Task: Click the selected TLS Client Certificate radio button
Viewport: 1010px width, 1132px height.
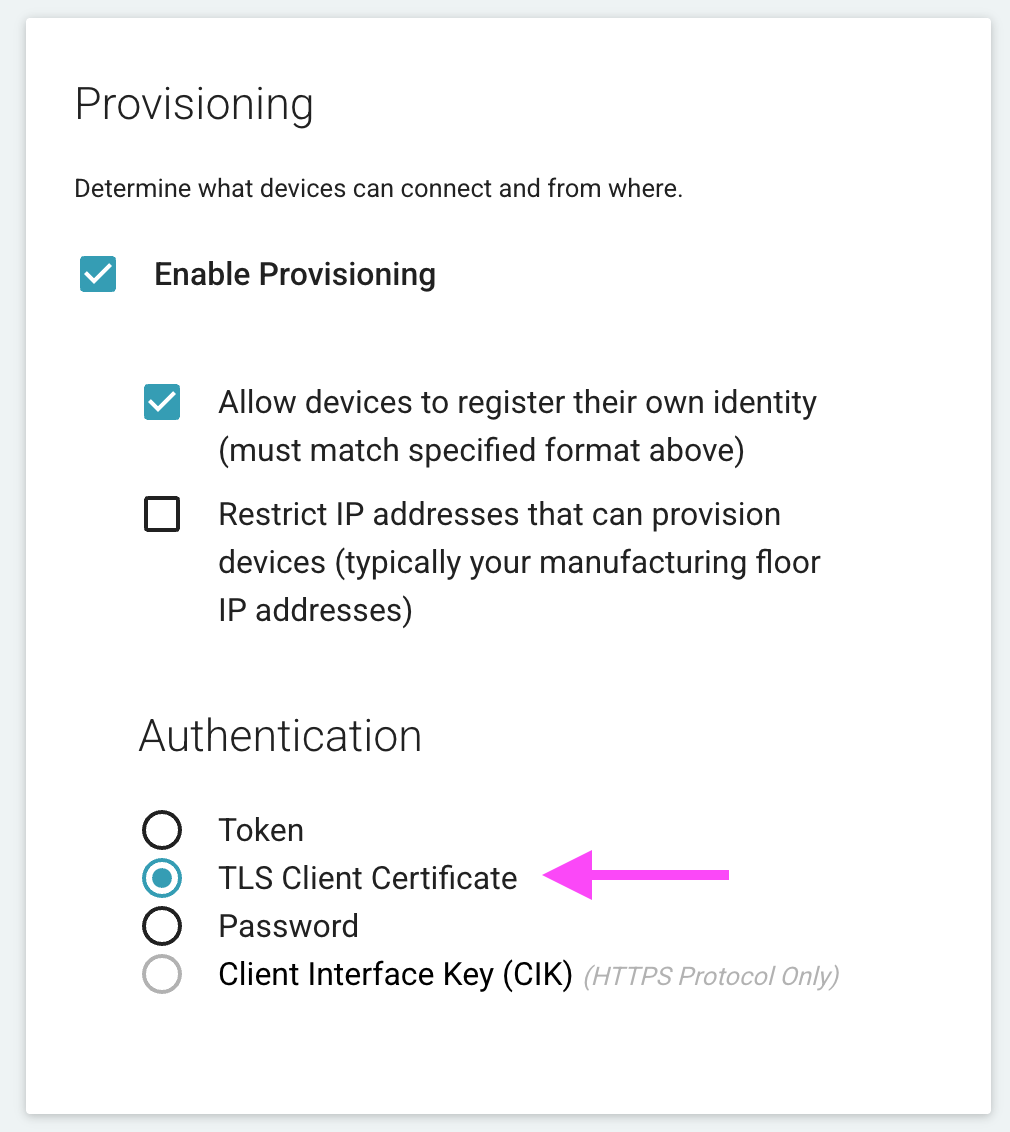Action: coord(162,878)
